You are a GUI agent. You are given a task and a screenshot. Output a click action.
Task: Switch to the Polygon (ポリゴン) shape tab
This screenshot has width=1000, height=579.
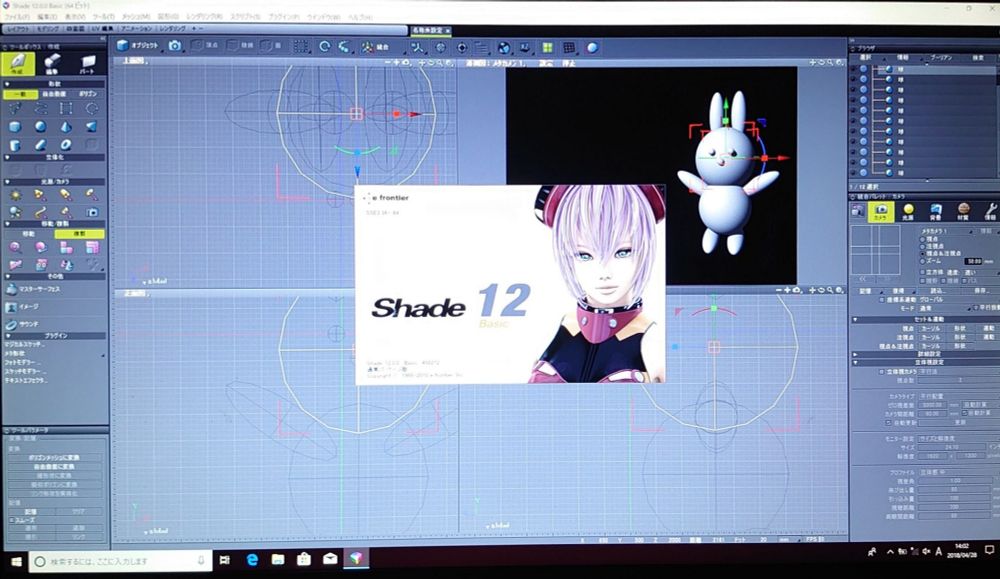click(88, 94)
